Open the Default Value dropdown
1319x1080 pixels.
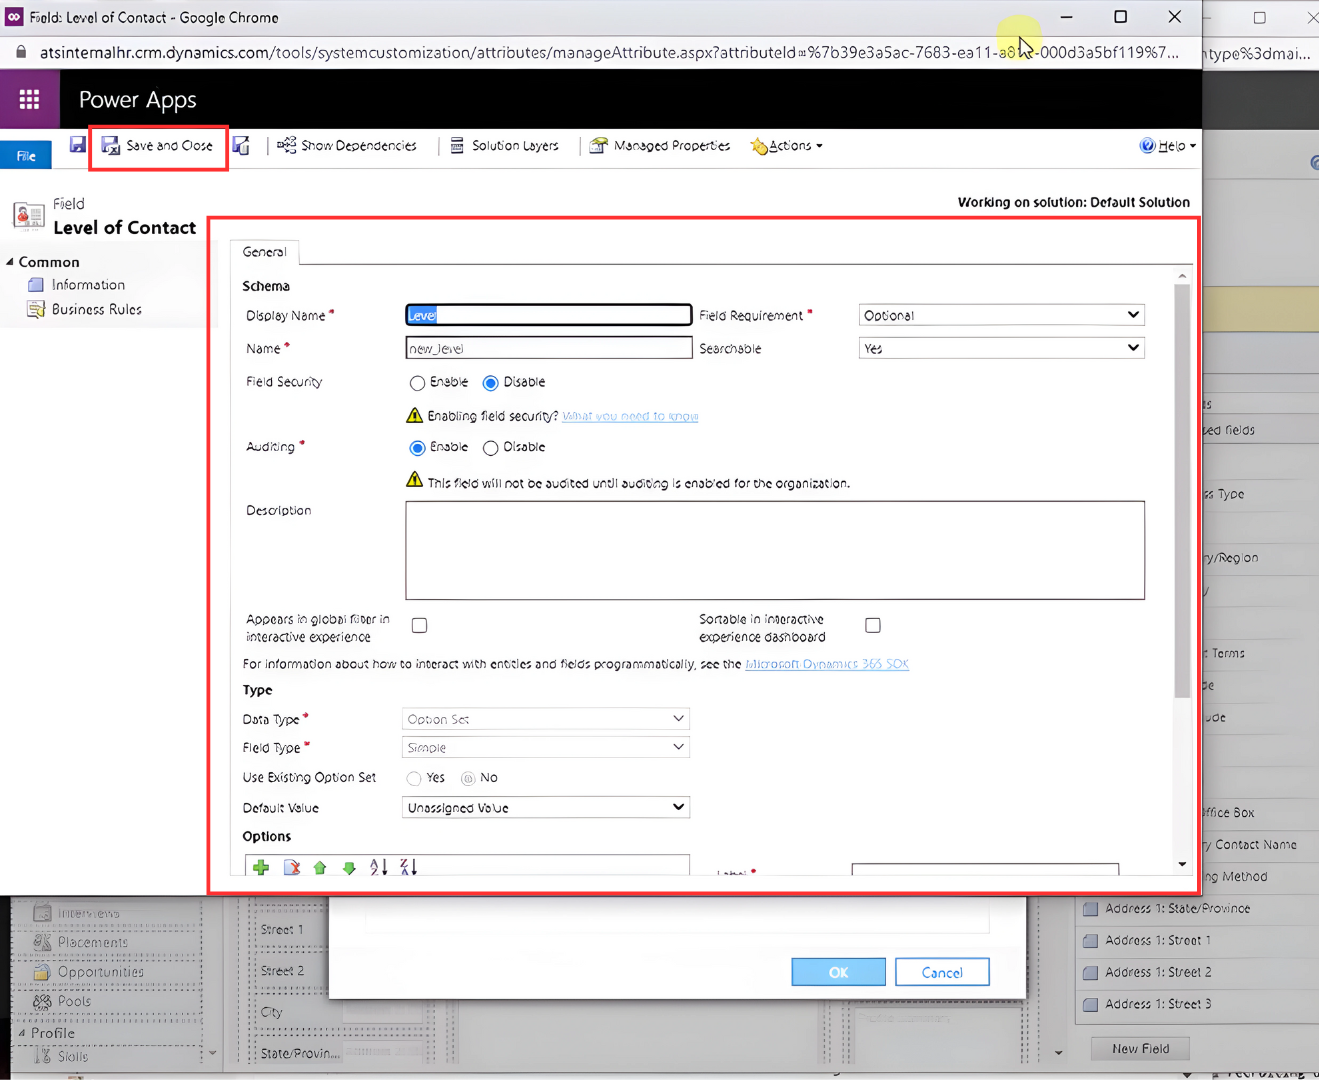click(x=545, y=808)
